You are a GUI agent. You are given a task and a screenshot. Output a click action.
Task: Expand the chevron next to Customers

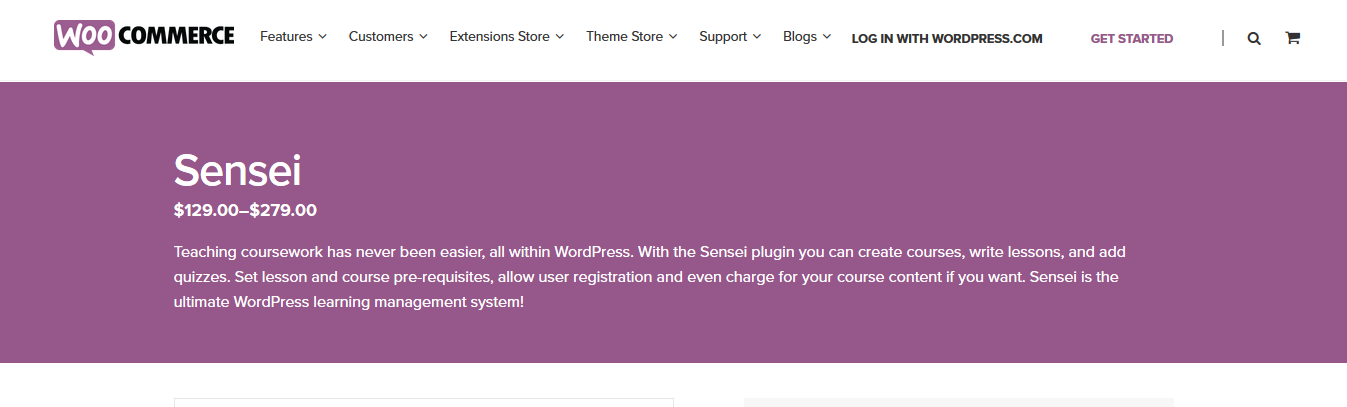coord(423,37)
